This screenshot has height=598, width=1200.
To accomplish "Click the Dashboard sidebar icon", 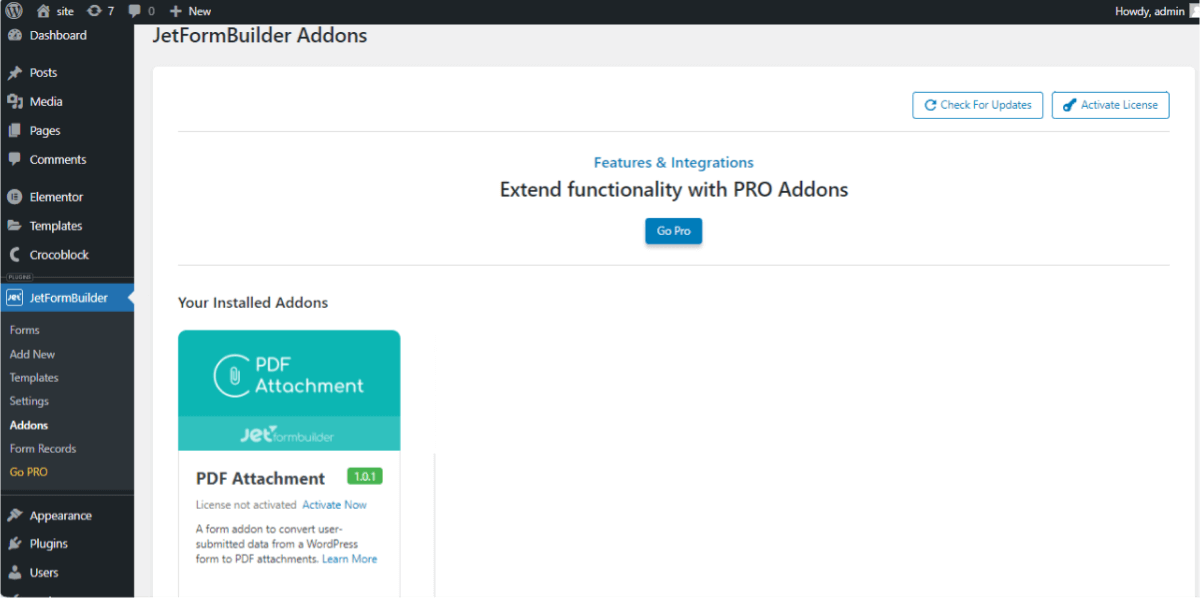I will pyautogui.click(x=15, y=36).
